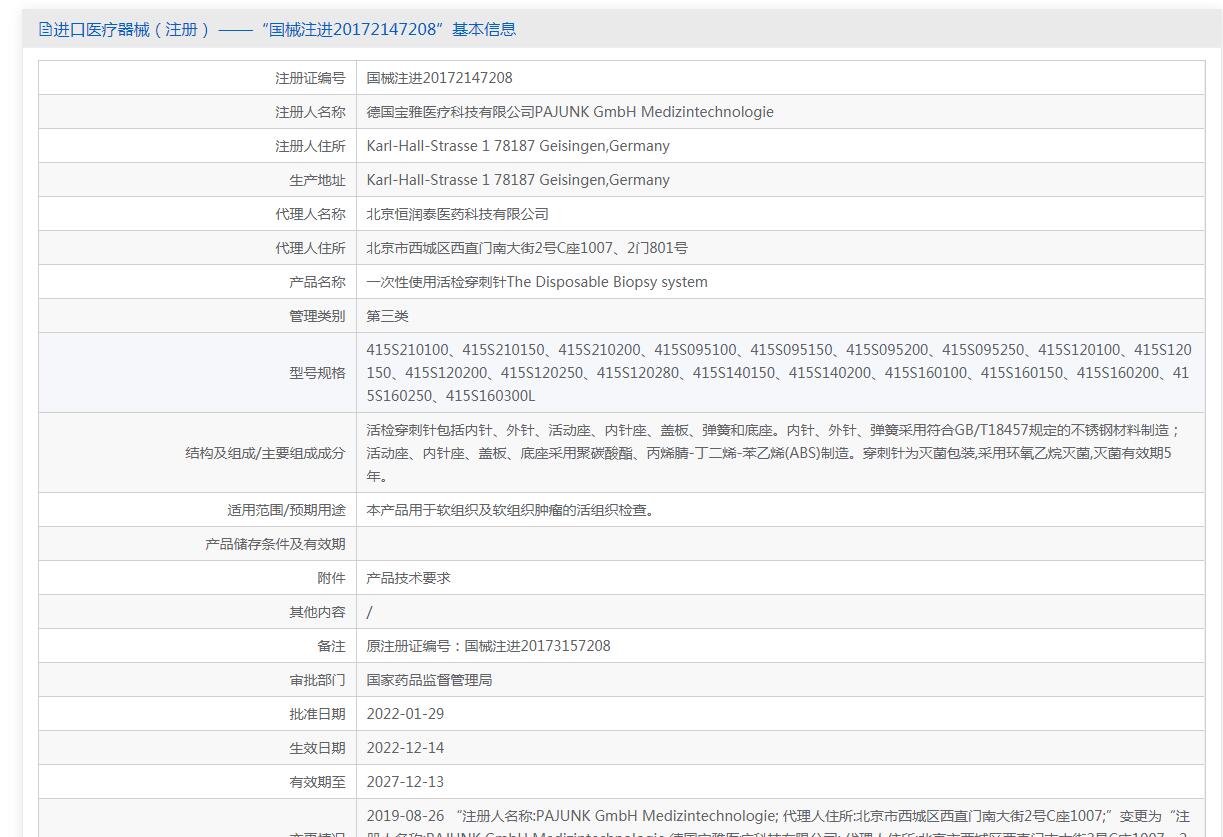Click the “产品名称” row label
The image size is (1223, 837).
pyautogui.click(x=317, y=282)
